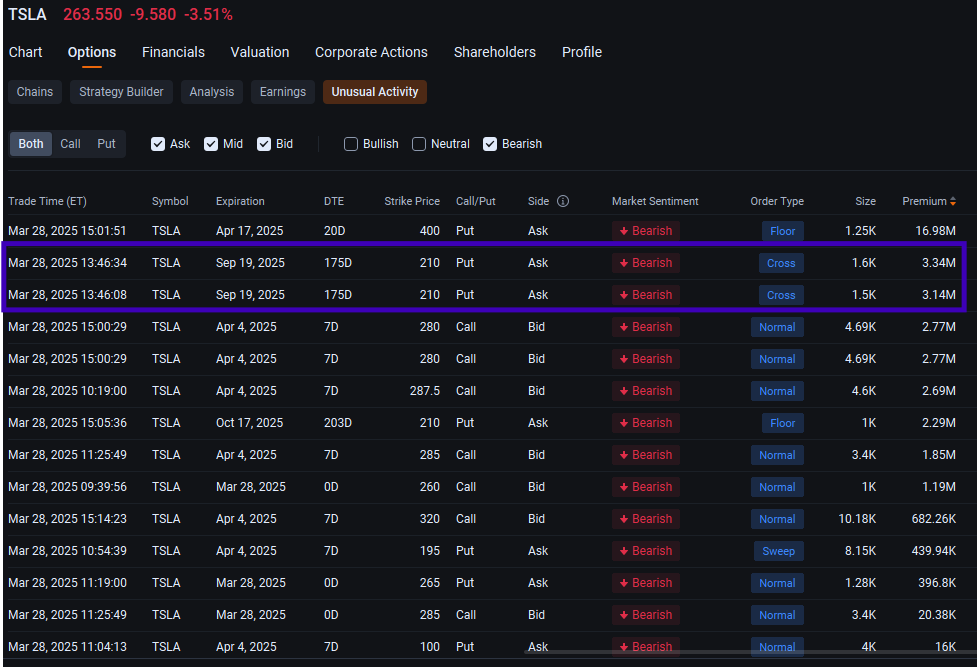Click the 263.550 price value
The width and height of the screenshot is (977, 667).
(93, 14)
